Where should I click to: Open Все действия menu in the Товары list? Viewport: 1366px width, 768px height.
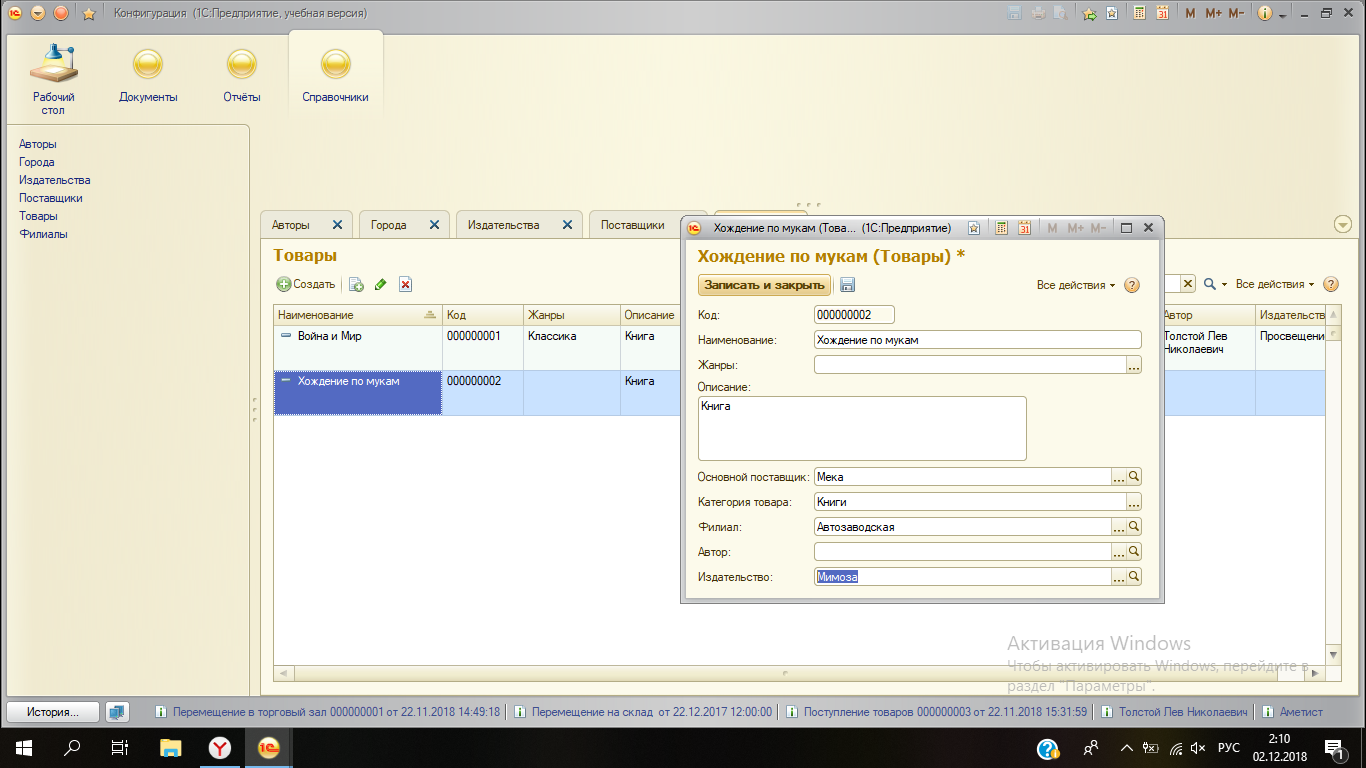click(1275, 284)
